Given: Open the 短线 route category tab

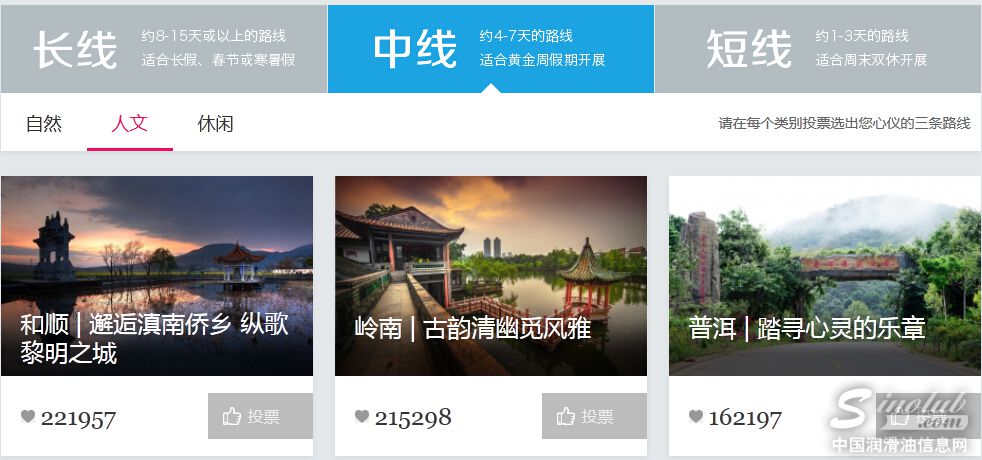Looking at the screenshot, I should (x=818, y=49).
